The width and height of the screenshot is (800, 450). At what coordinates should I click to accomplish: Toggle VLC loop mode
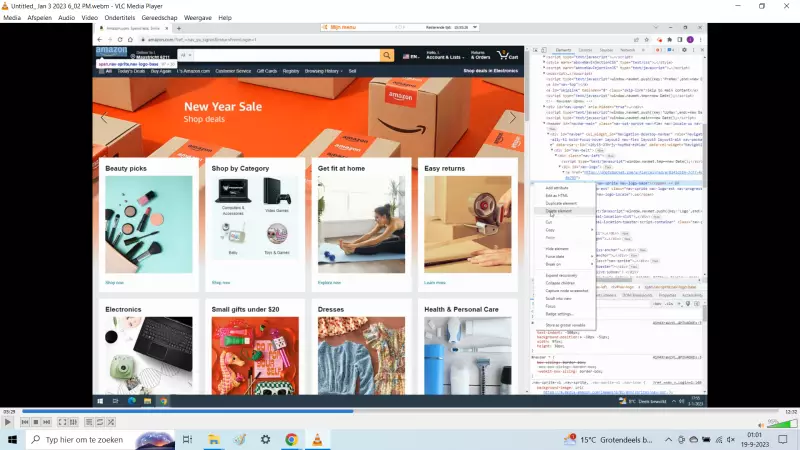point(100,422)
